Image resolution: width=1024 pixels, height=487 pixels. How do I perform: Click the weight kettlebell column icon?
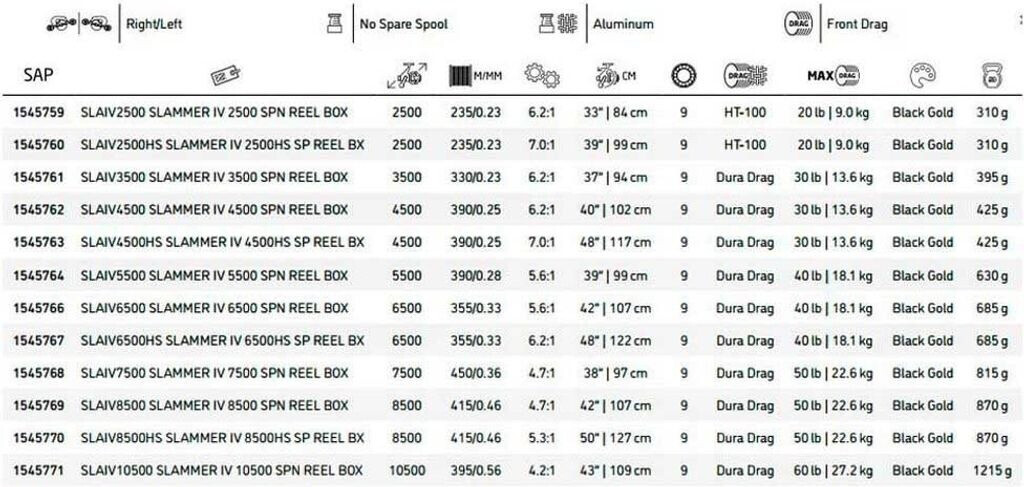click(992, 76)
